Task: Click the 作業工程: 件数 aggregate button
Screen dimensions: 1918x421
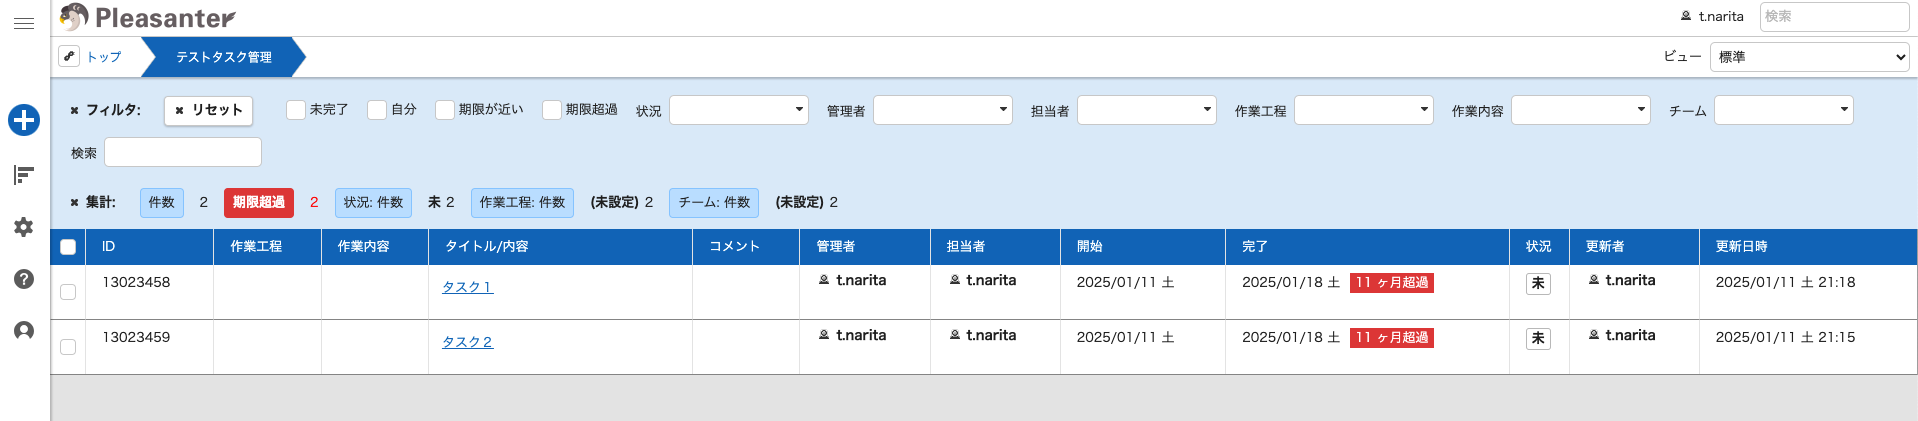Action: click(522, 202)
